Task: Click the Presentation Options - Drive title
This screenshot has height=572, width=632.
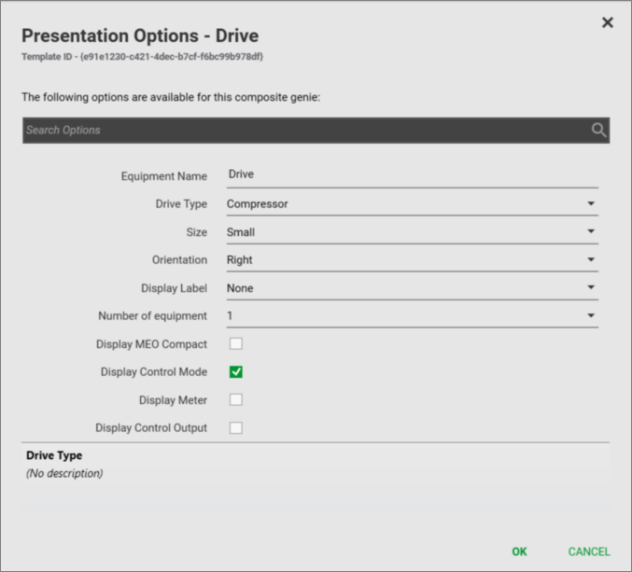Action: 140,36
